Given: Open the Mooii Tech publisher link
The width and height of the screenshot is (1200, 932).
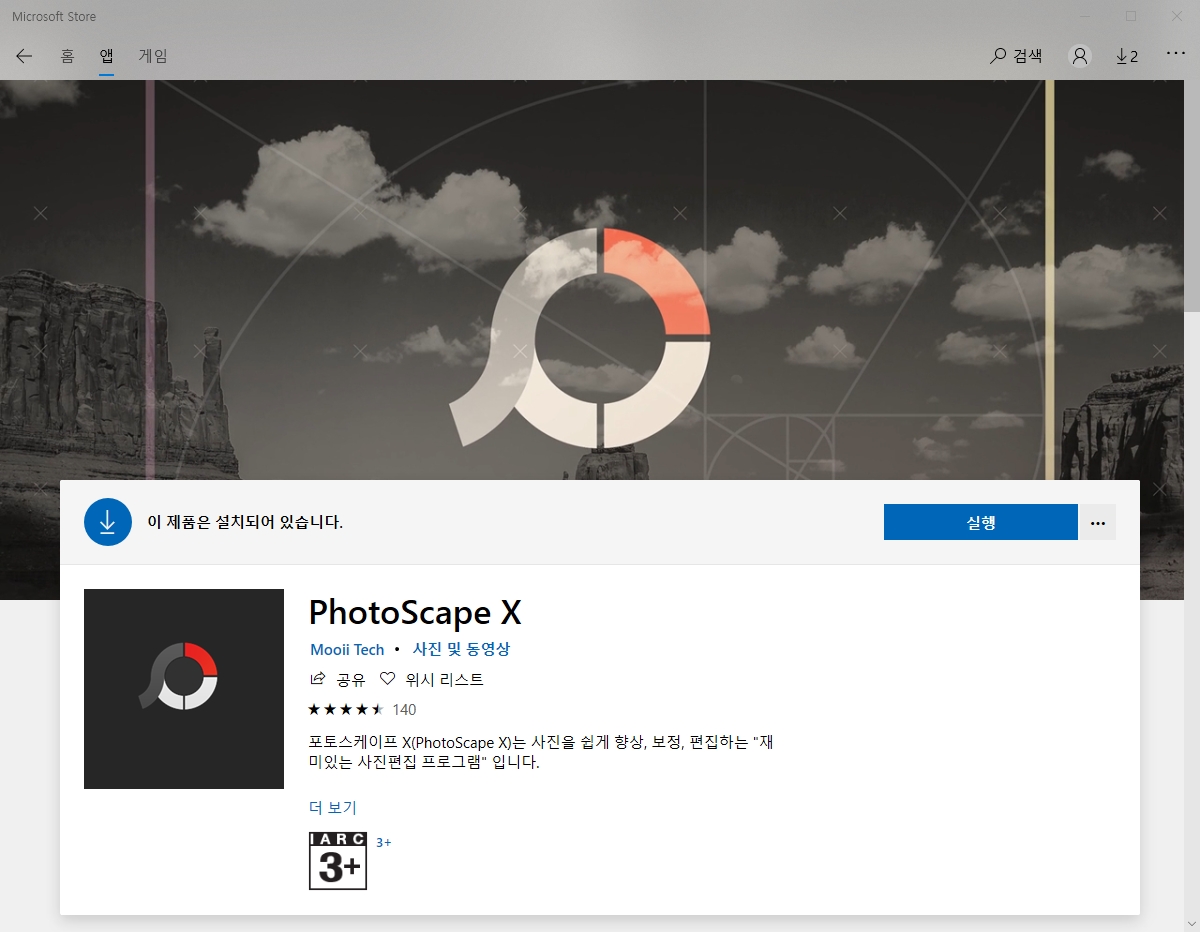Looking at the screenshot, I should coord(347,650).
